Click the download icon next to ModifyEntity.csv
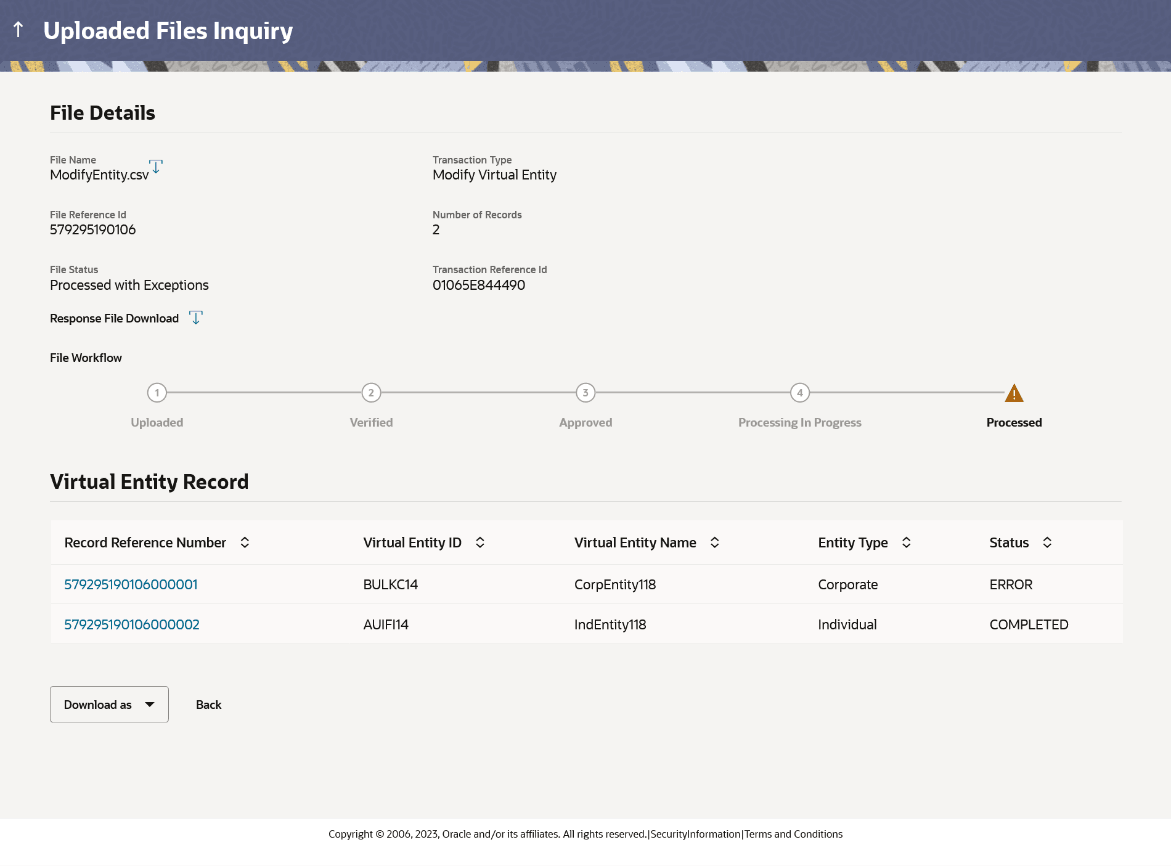The height and width of the screenshot is (866, 1171). 156,167
